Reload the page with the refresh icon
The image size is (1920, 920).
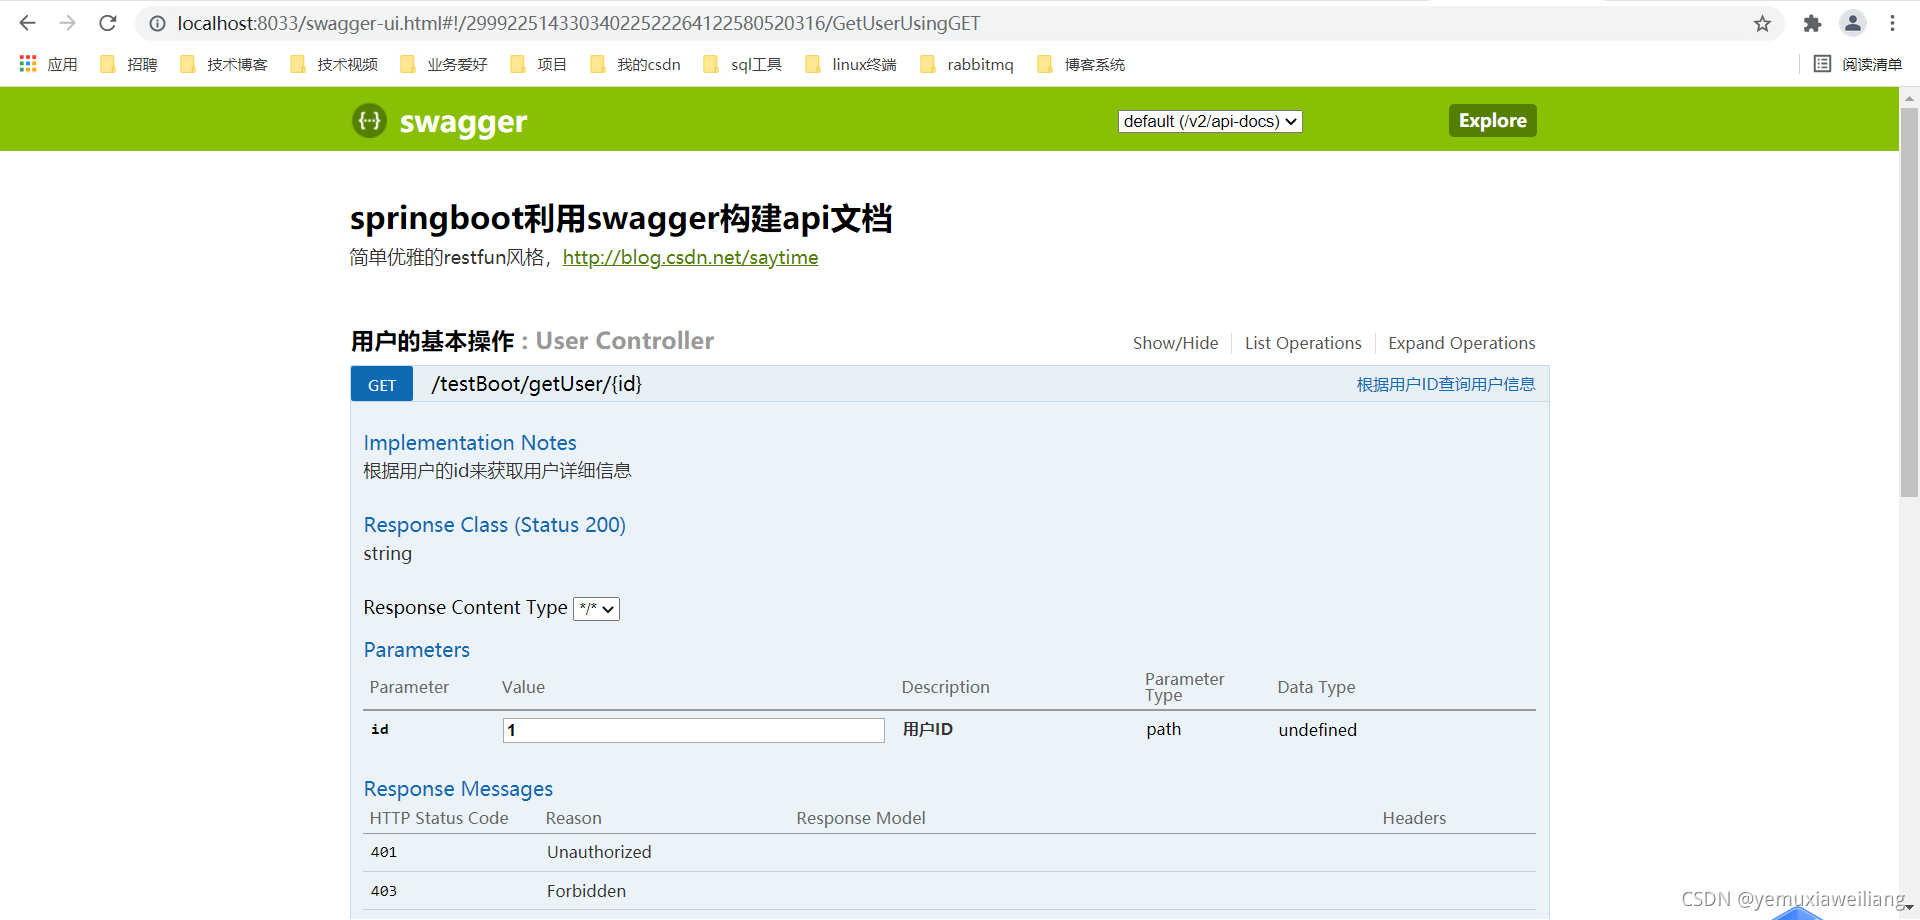(x=108, y=23)
